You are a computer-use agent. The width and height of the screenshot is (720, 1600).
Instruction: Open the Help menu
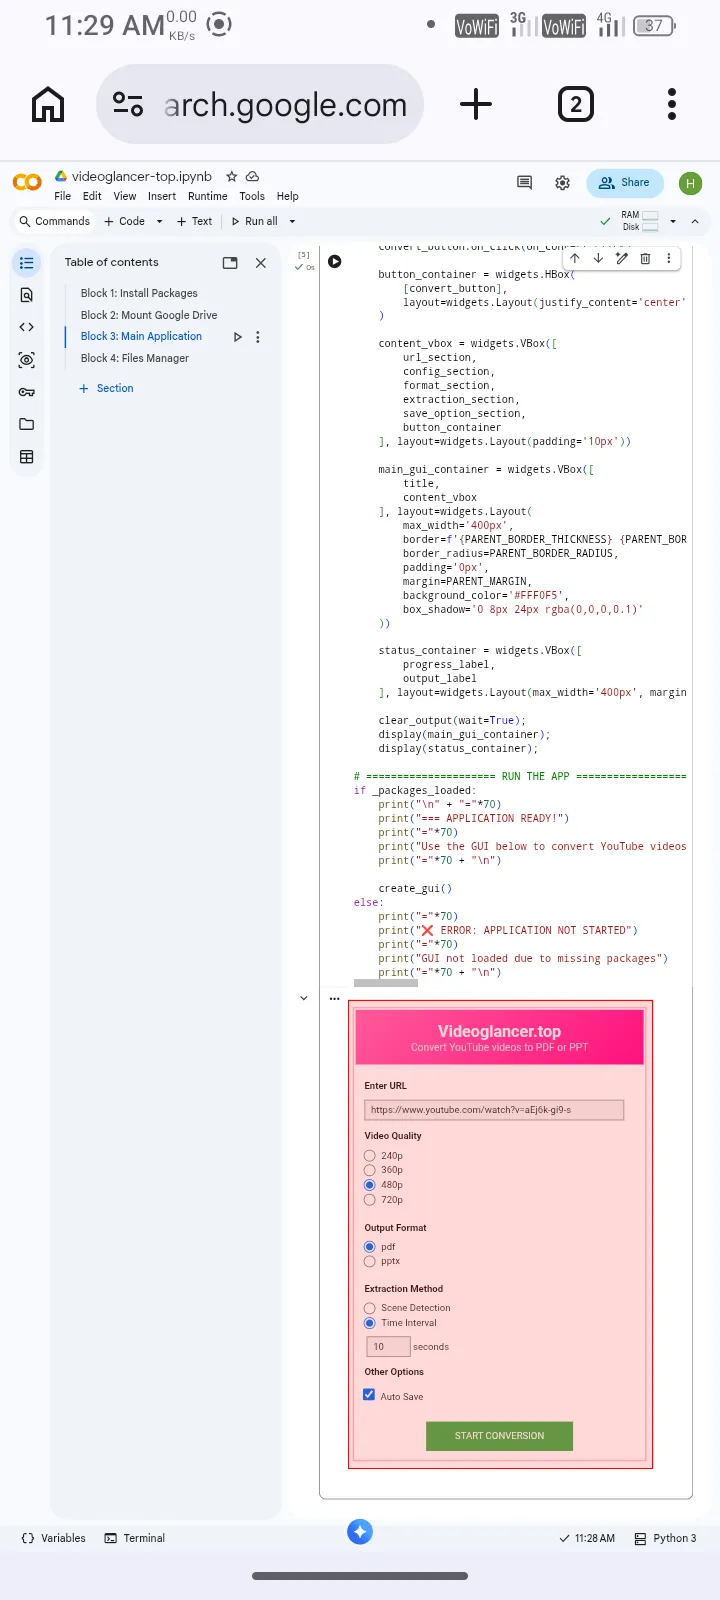(288, 197)
